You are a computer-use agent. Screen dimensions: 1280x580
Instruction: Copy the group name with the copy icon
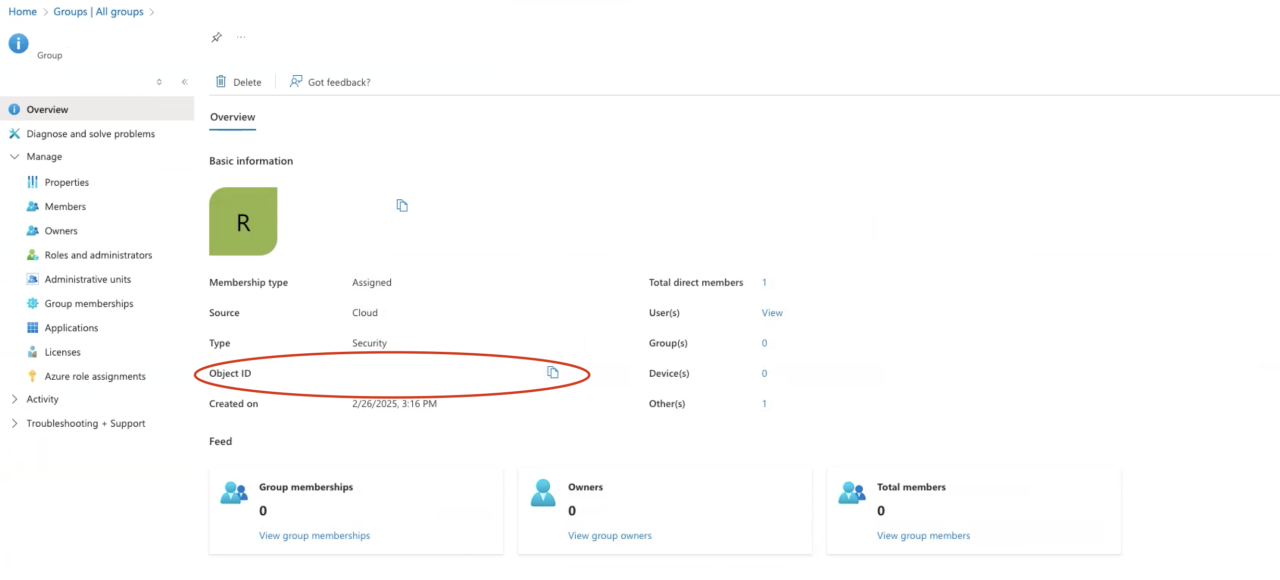point(402,205)
